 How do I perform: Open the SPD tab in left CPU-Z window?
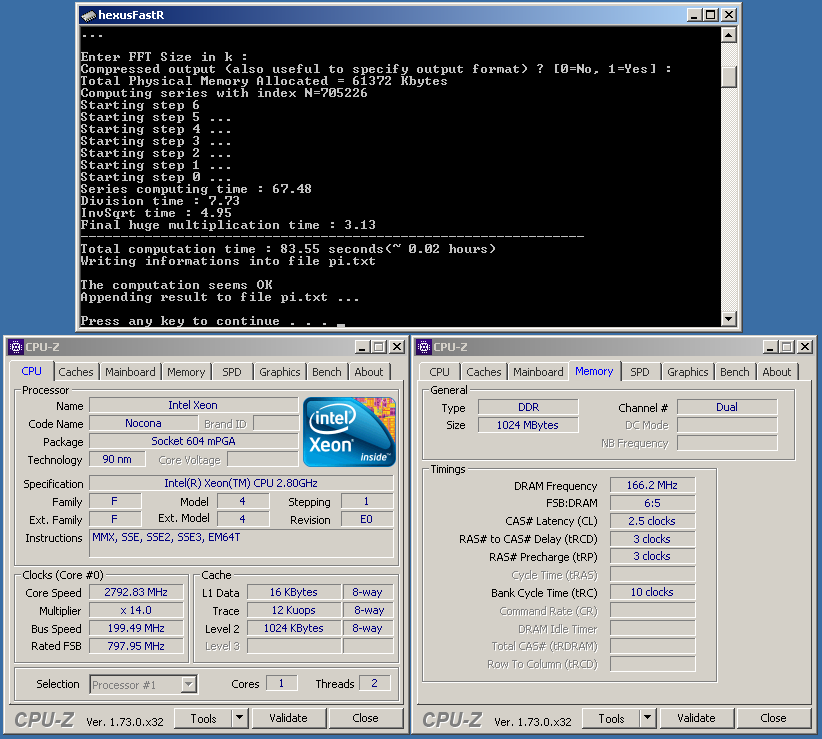[232, 372]
